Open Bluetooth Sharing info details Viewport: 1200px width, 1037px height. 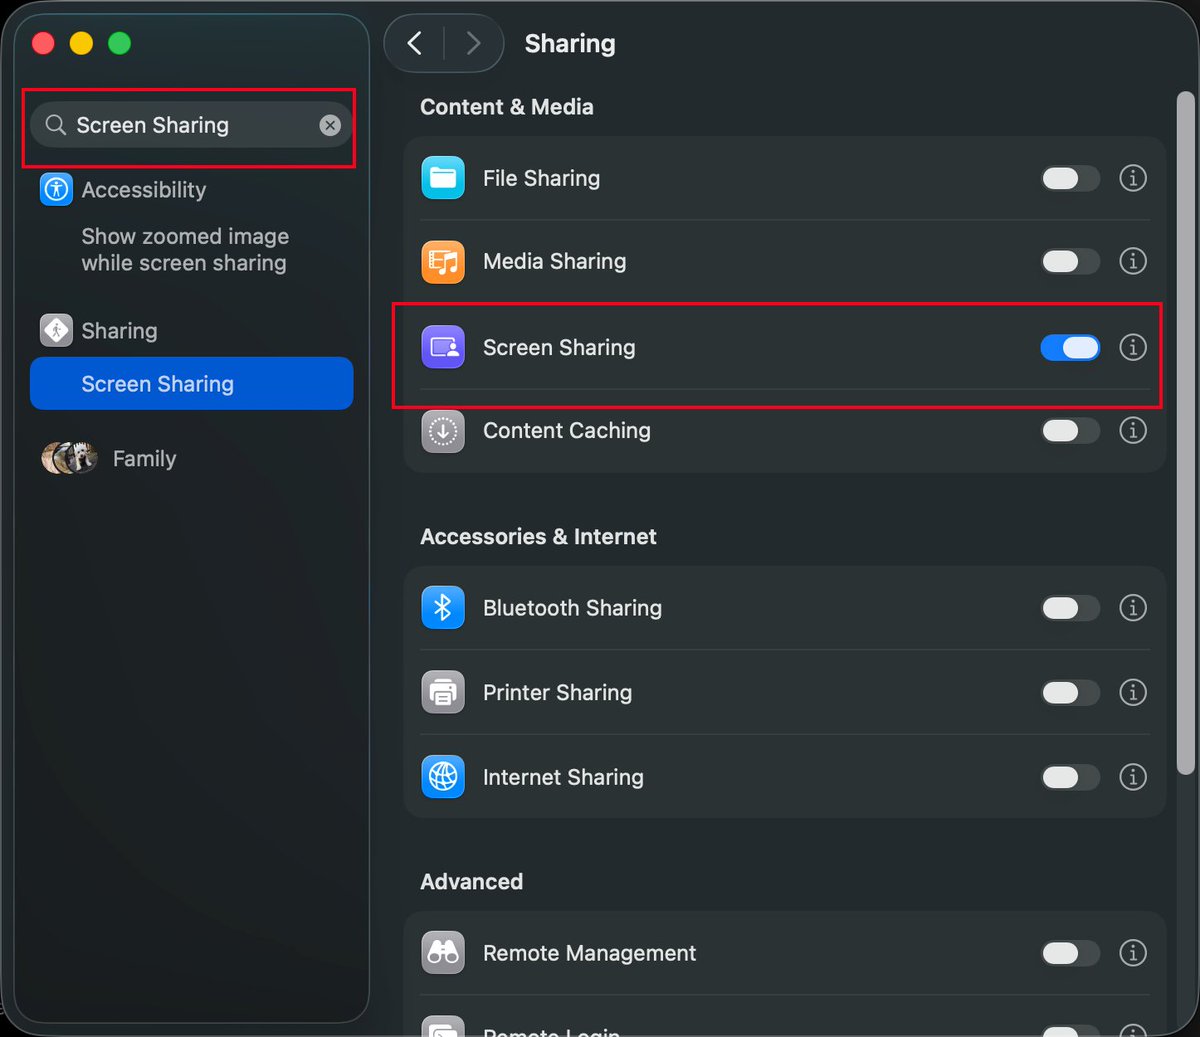(1133, 607)
